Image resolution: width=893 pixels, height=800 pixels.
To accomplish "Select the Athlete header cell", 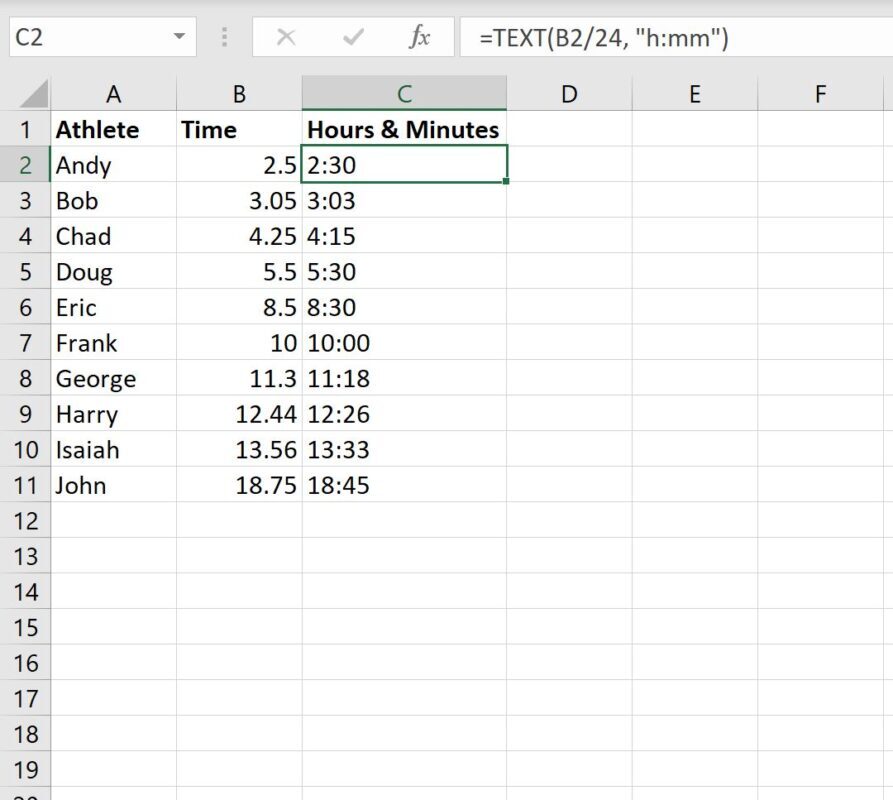I will coord(114,129).
